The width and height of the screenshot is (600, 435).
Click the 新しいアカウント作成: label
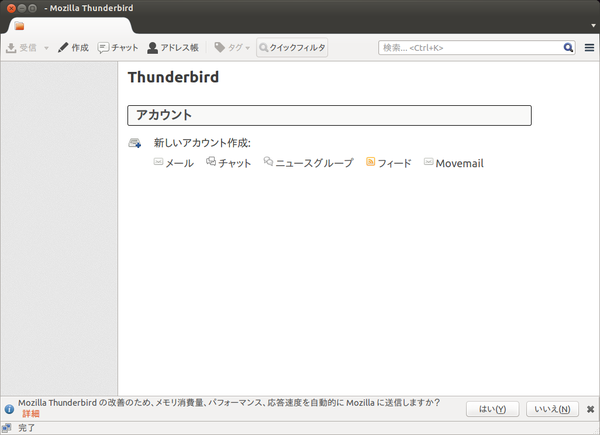pos(202,143)
